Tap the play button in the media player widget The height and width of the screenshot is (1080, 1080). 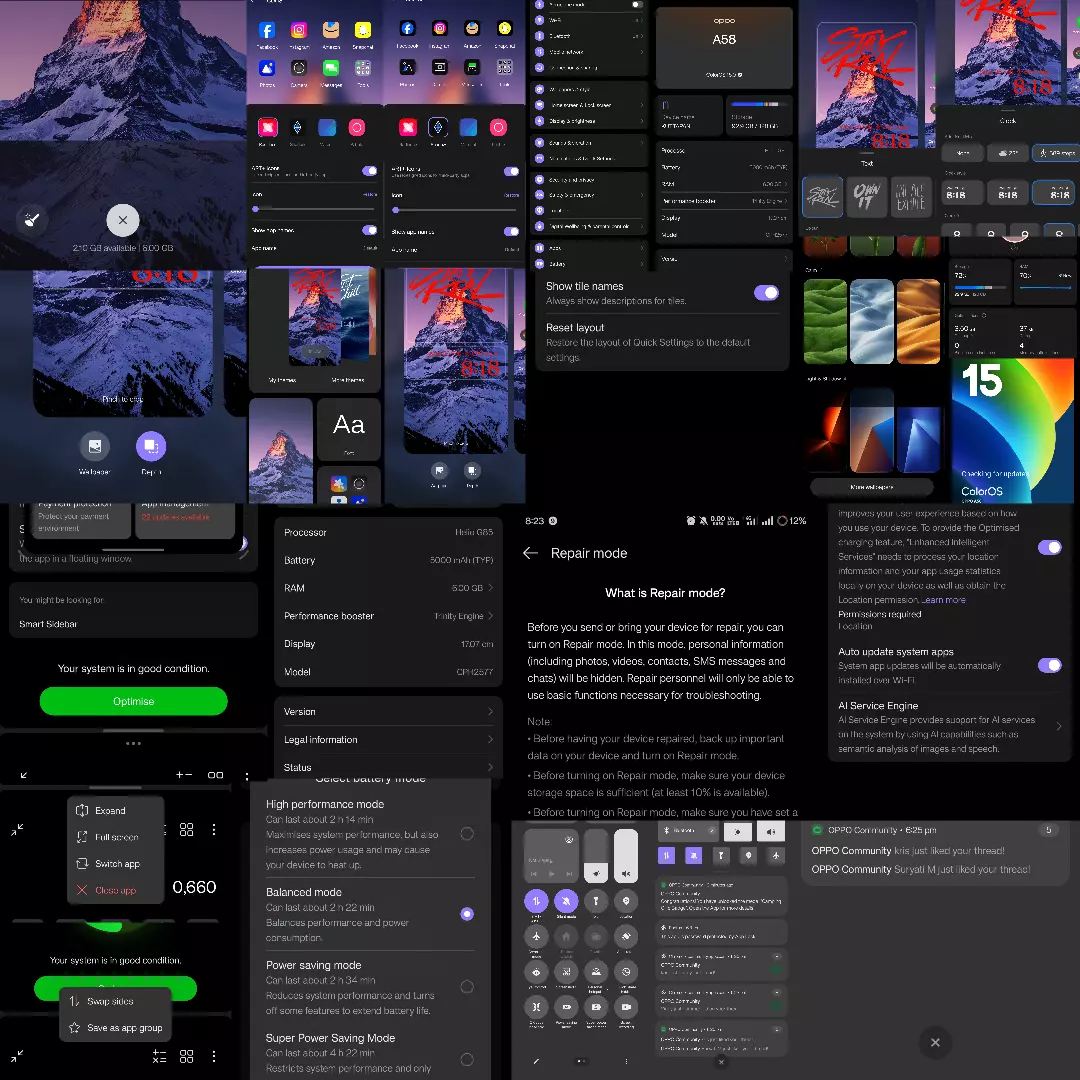click(x=551, y=873)
